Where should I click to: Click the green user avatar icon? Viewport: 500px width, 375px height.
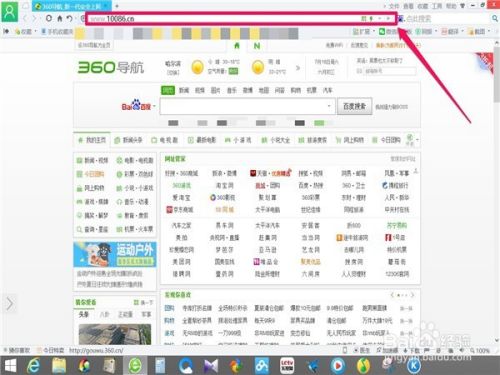point(9,12)
